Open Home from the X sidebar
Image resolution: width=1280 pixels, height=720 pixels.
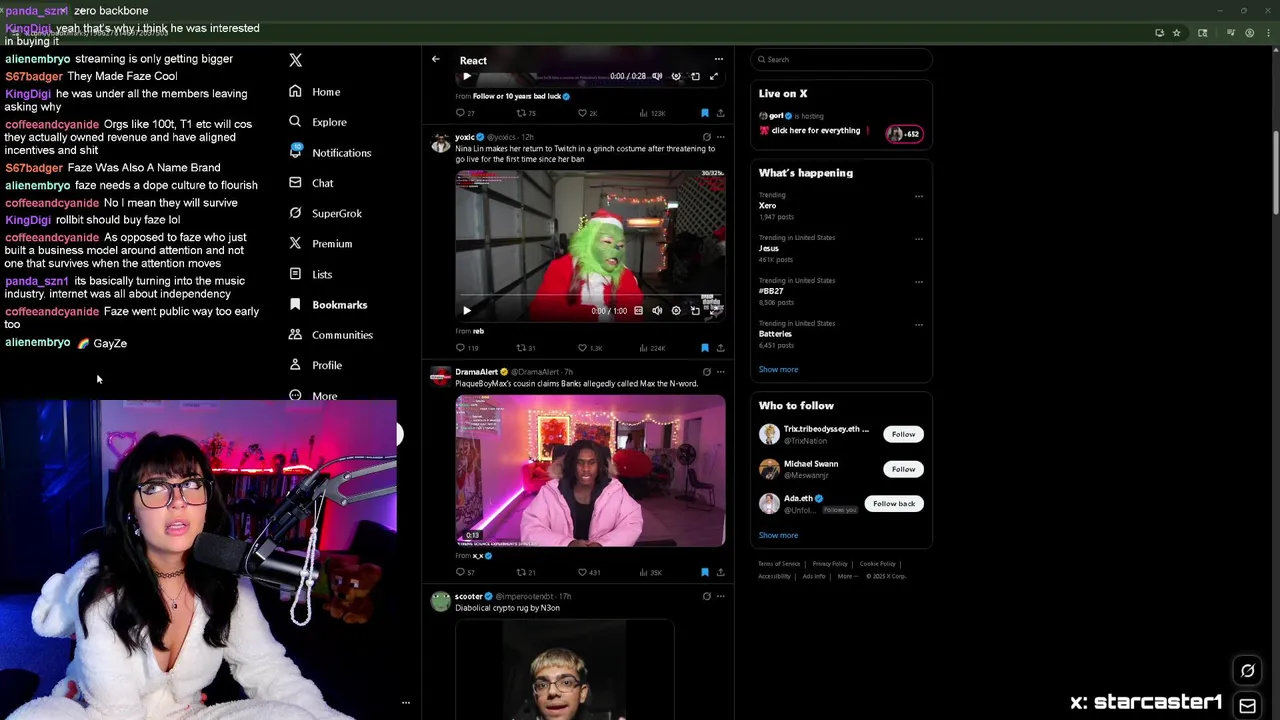click(x=315, y=91)
